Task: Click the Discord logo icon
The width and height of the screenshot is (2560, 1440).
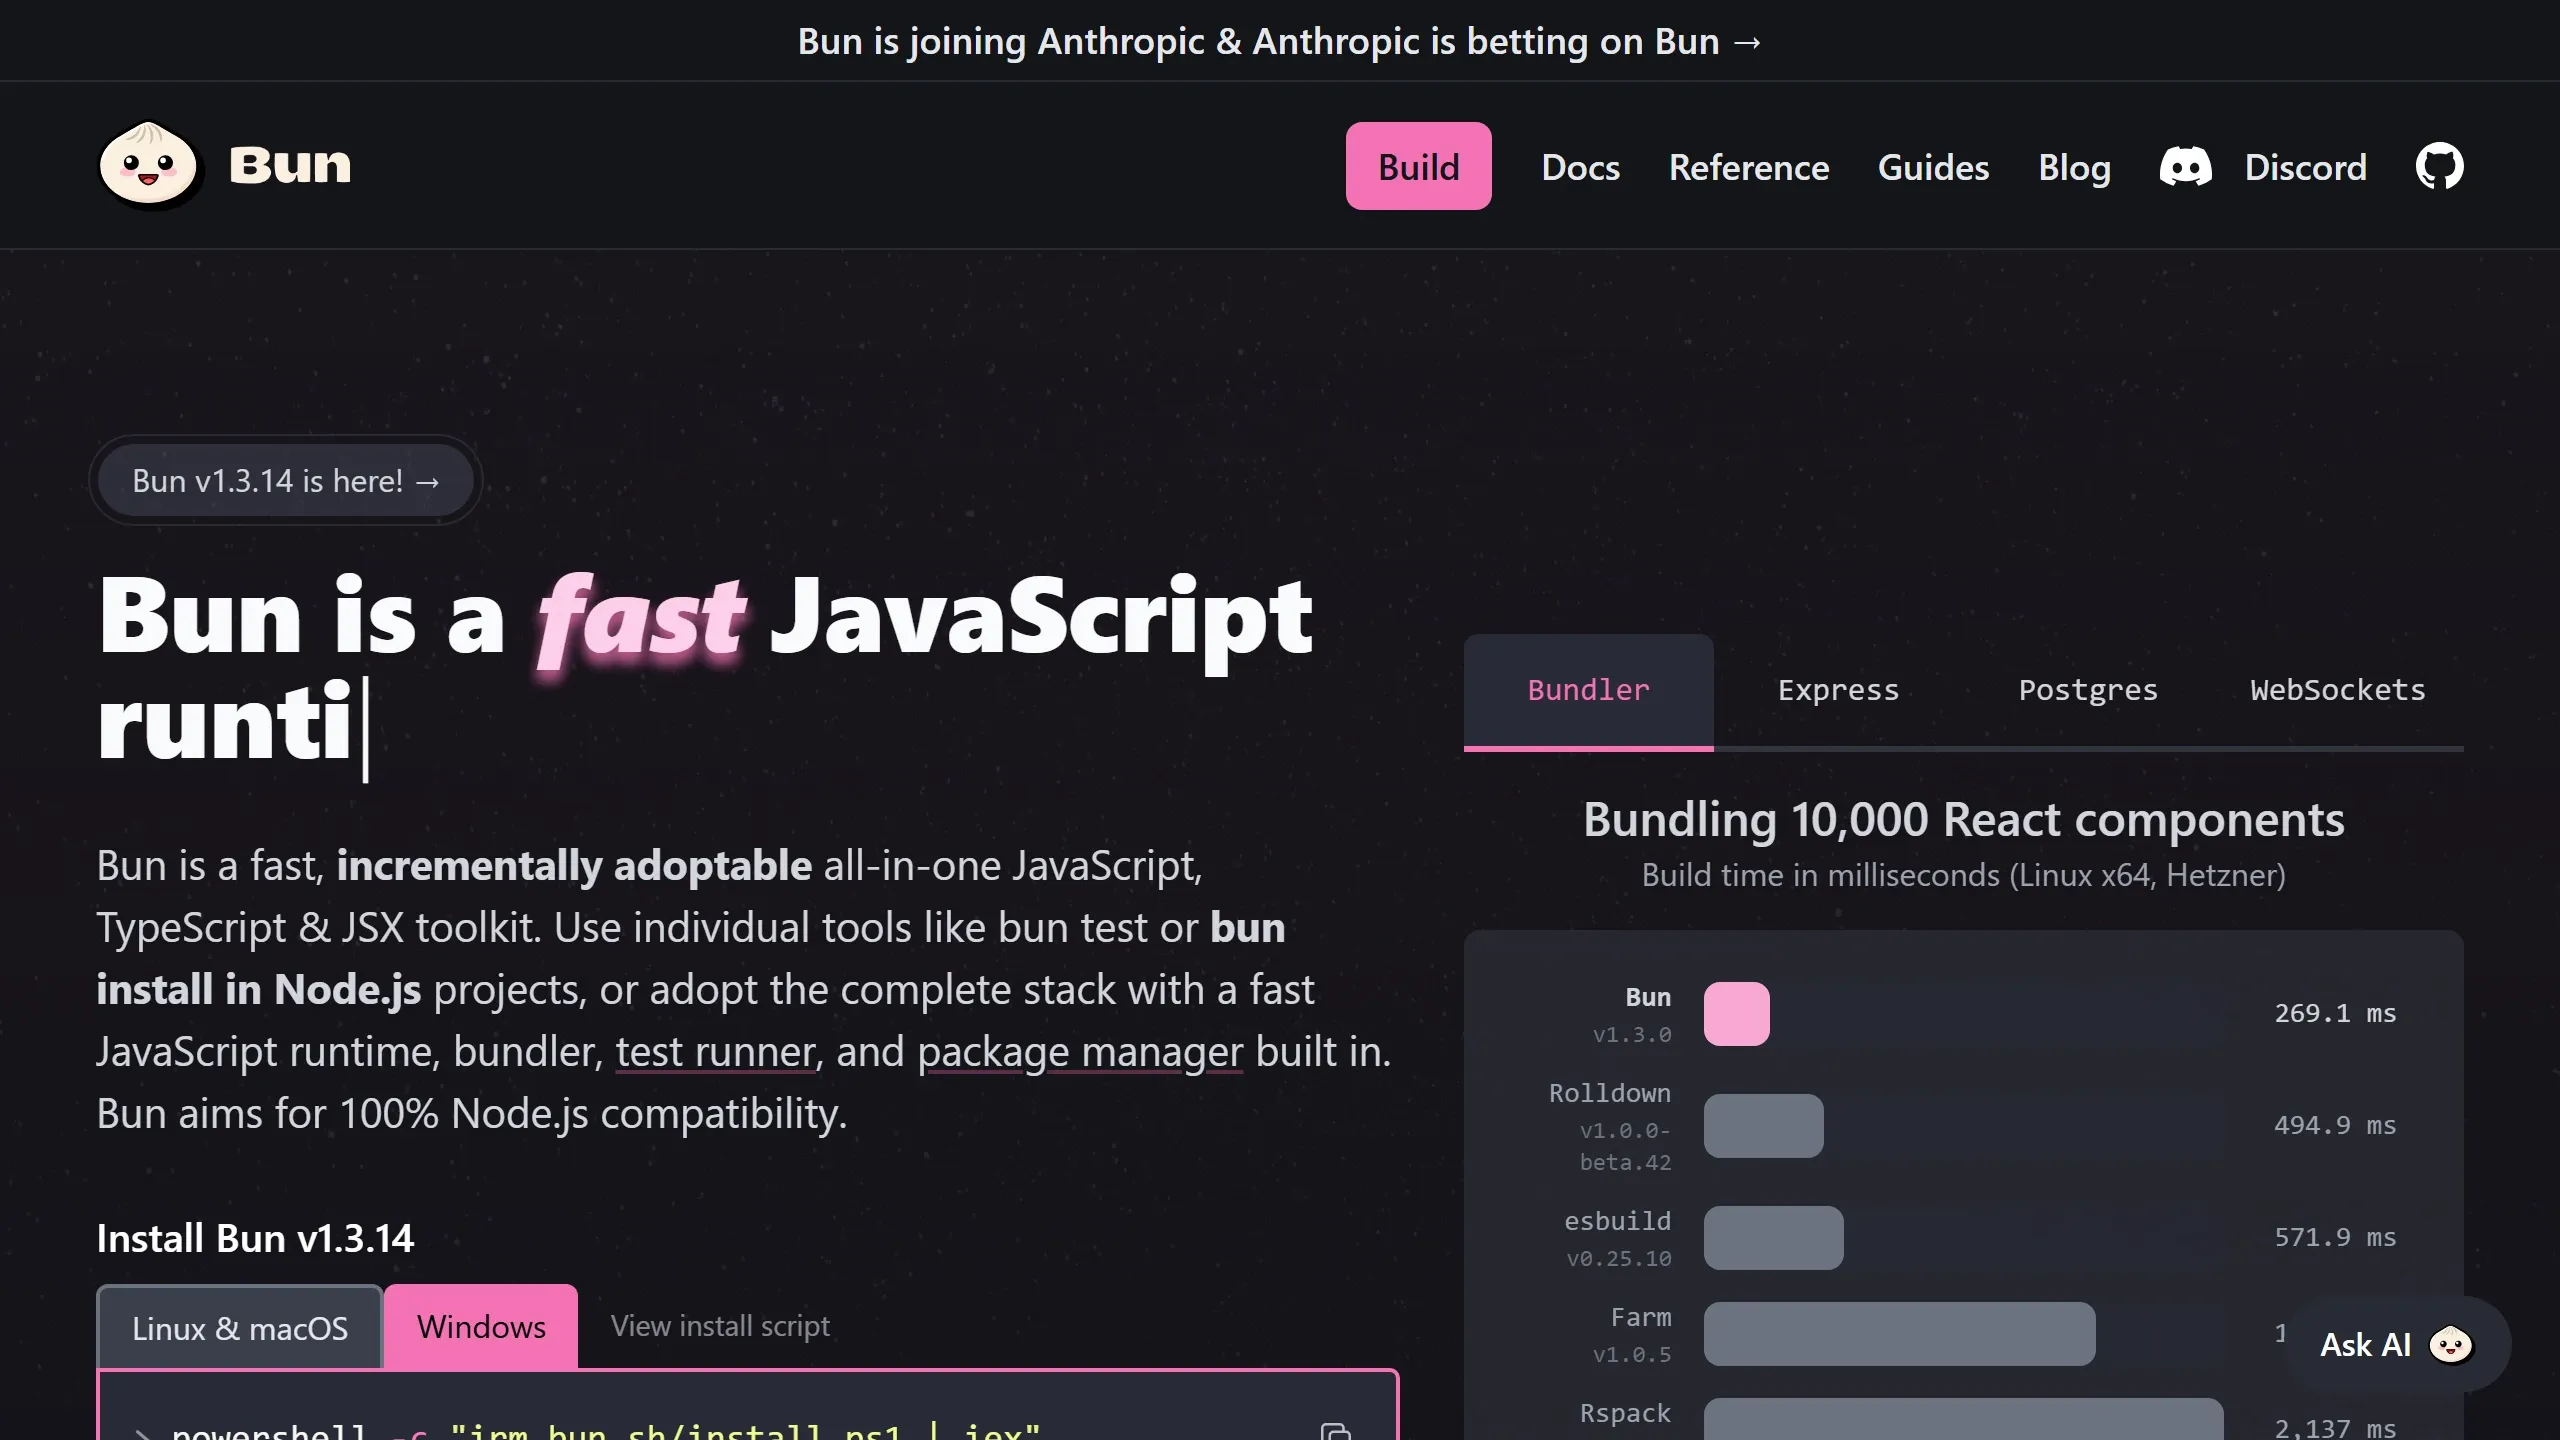Action: pyautogui.click(x=2185, y=166)
